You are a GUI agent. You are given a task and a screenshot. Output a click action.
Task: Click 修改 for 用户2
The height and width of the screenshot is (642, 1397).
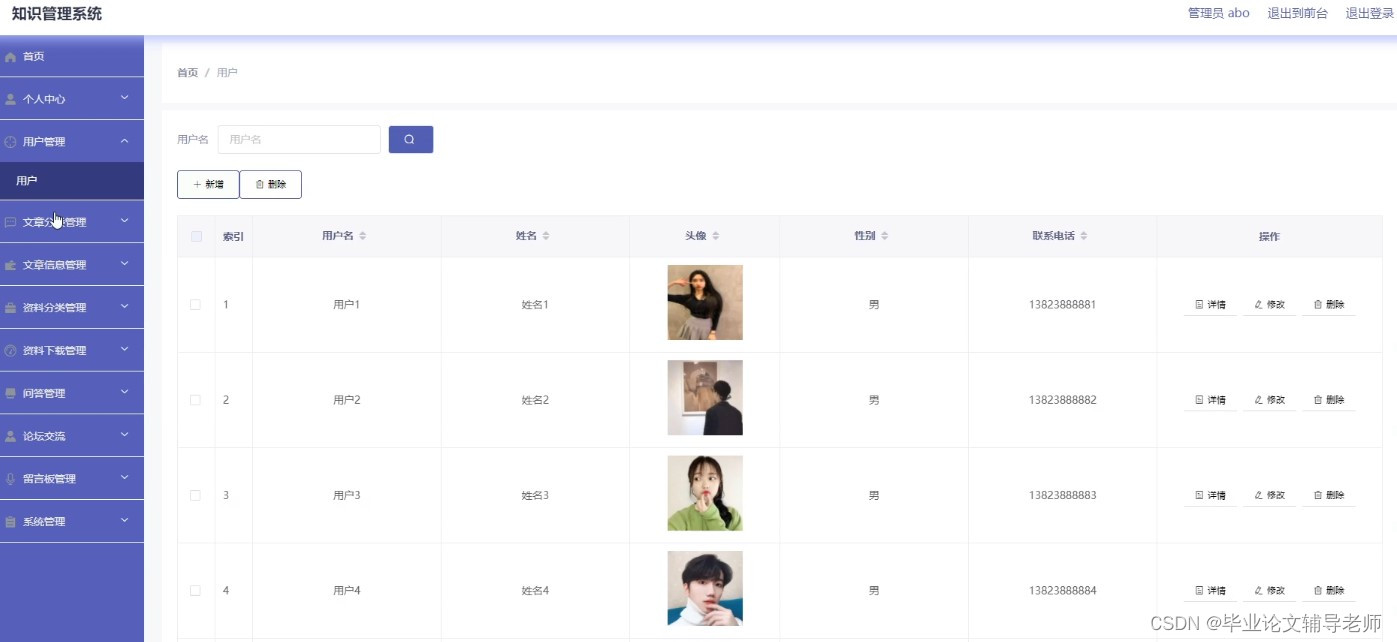pos(1269,400)
